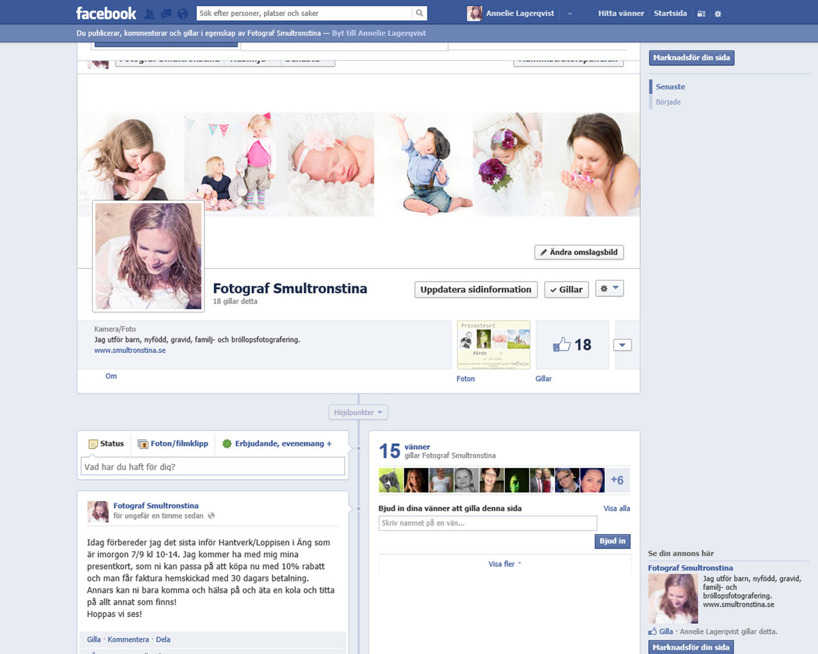
Task: Click Uppdatera sidinformation
Action: pos(476,289)
